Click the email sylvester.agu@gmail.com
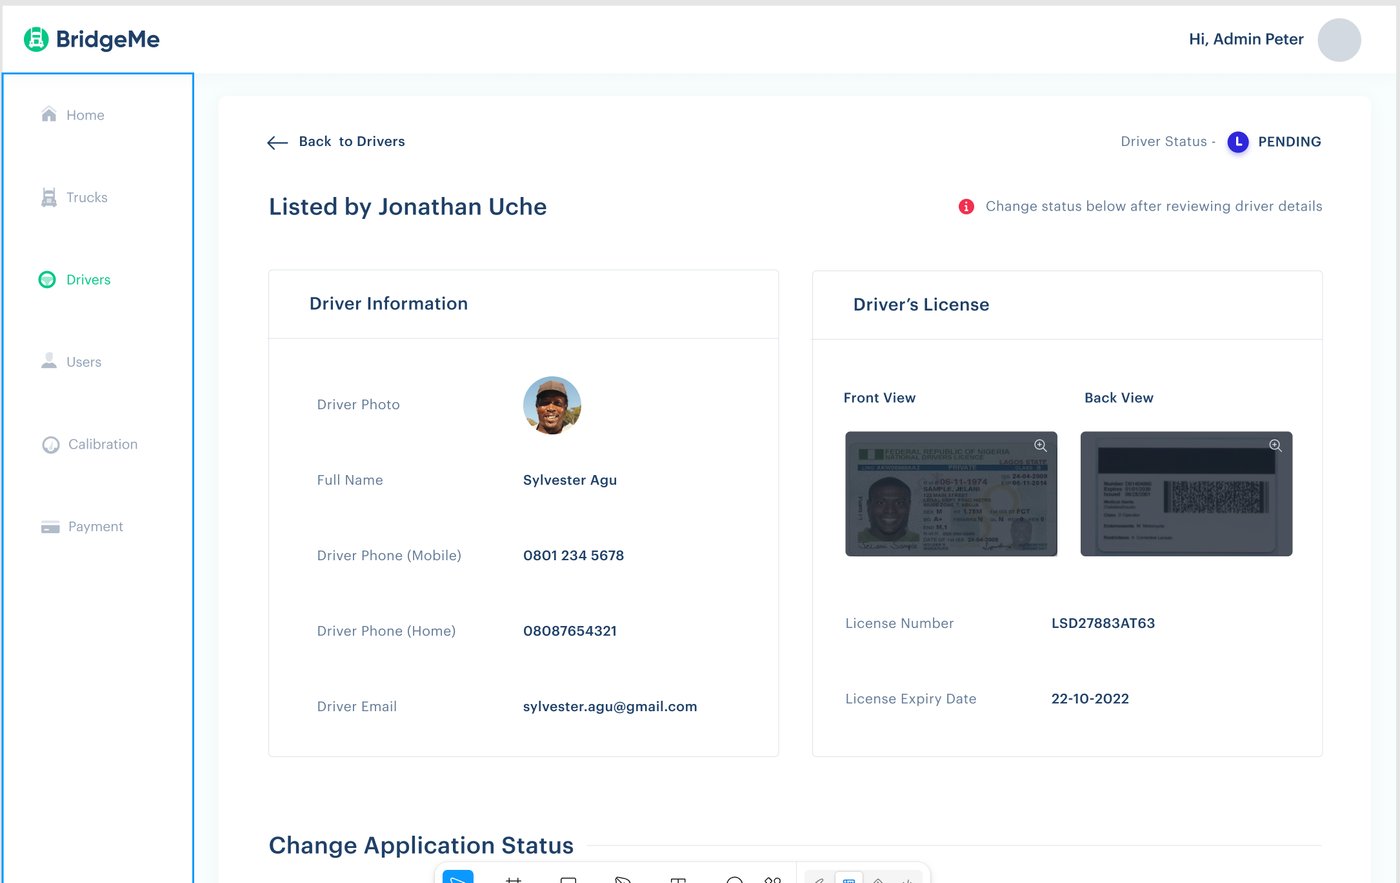 point(610,706)
